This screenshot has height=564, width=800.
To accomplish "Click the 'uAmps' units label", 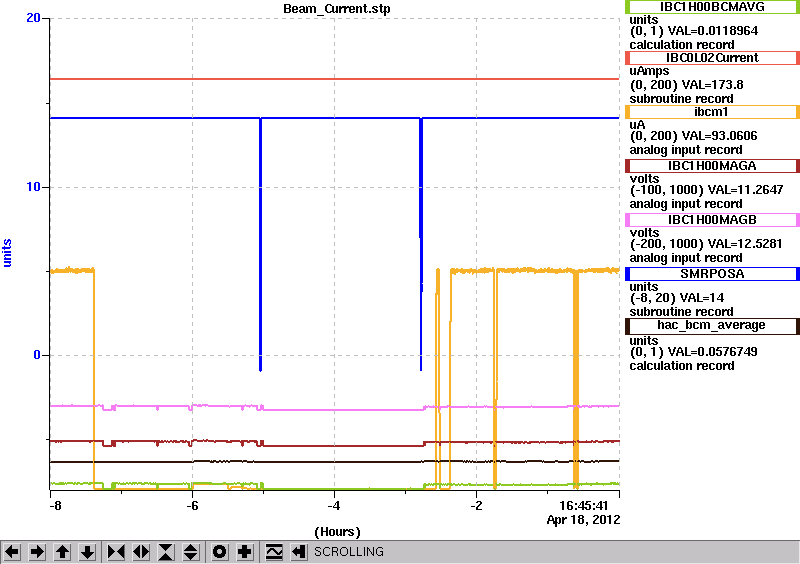I will [649, 71].
